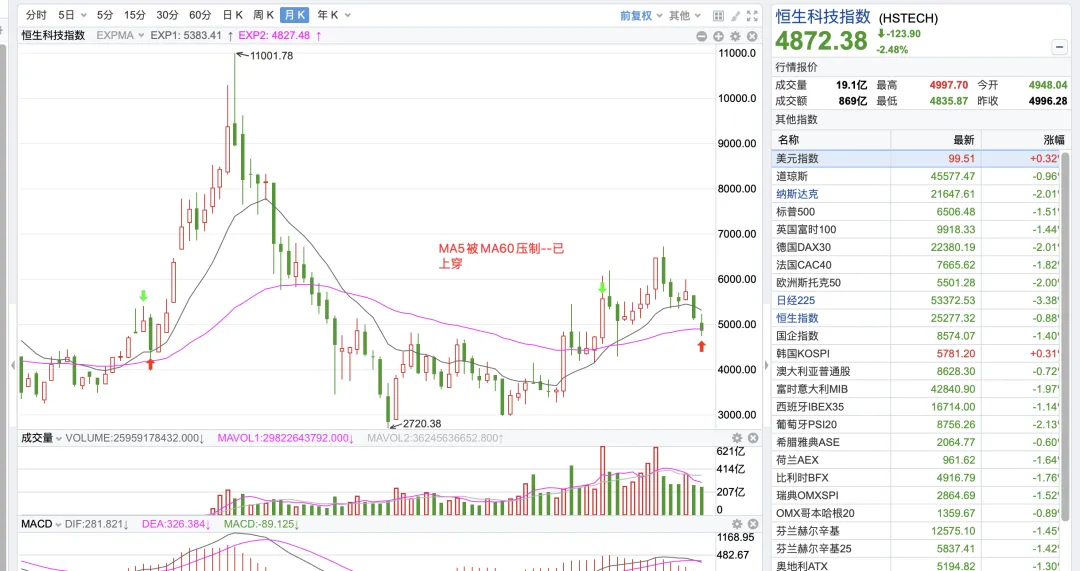Switch to 30分 chart period
The image size is (1080, 571).
[167, 15]
